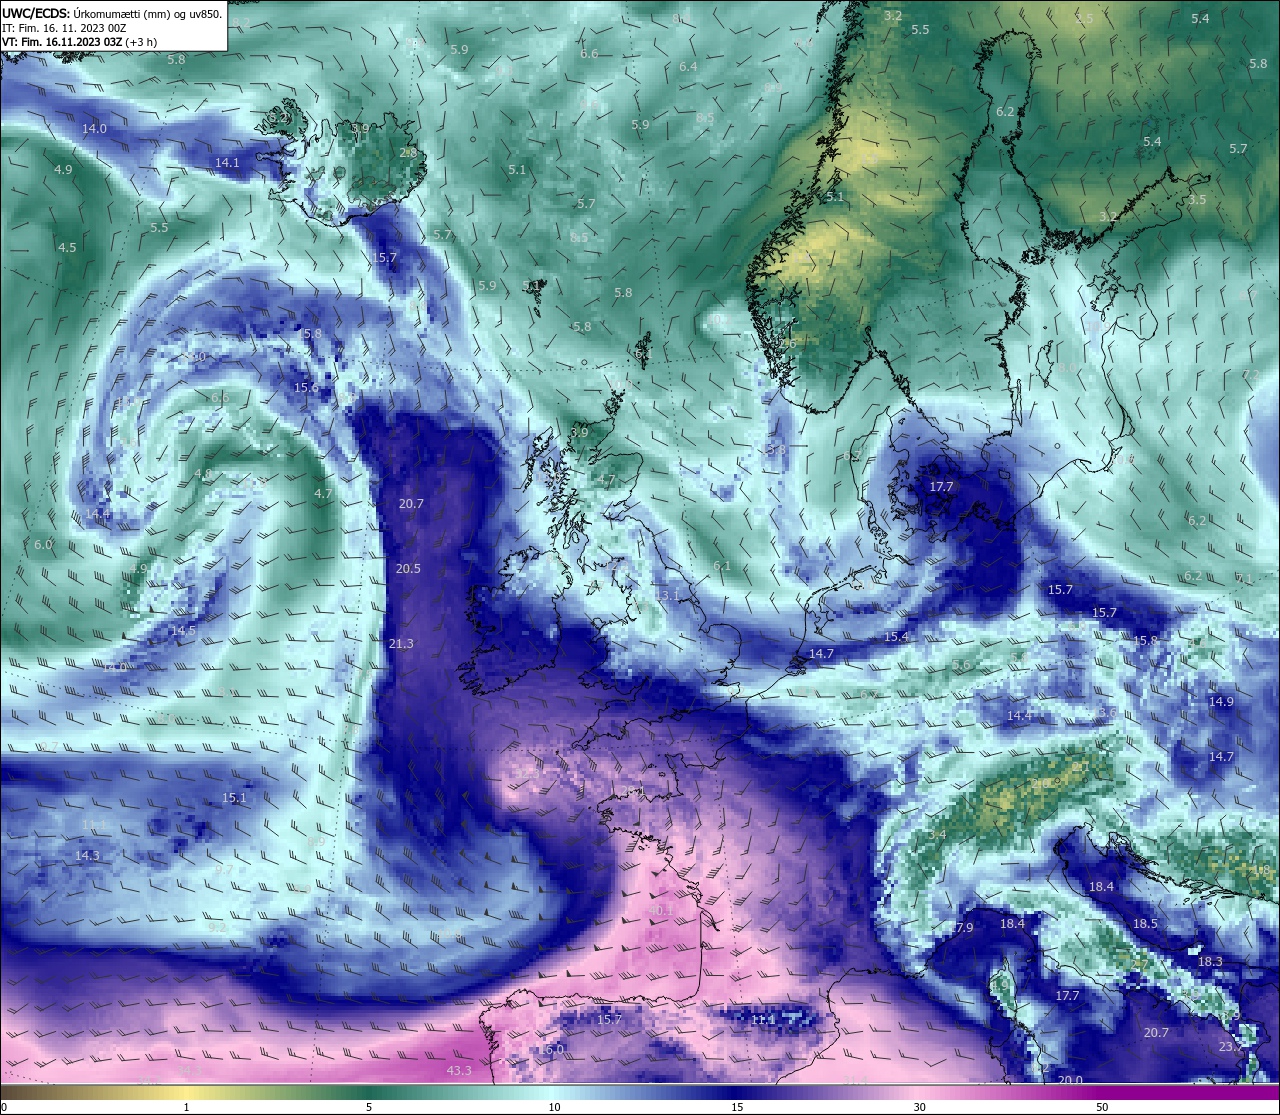Click the 6.4 value at the top
1280x1115 pixels.
tap(688, 67)
